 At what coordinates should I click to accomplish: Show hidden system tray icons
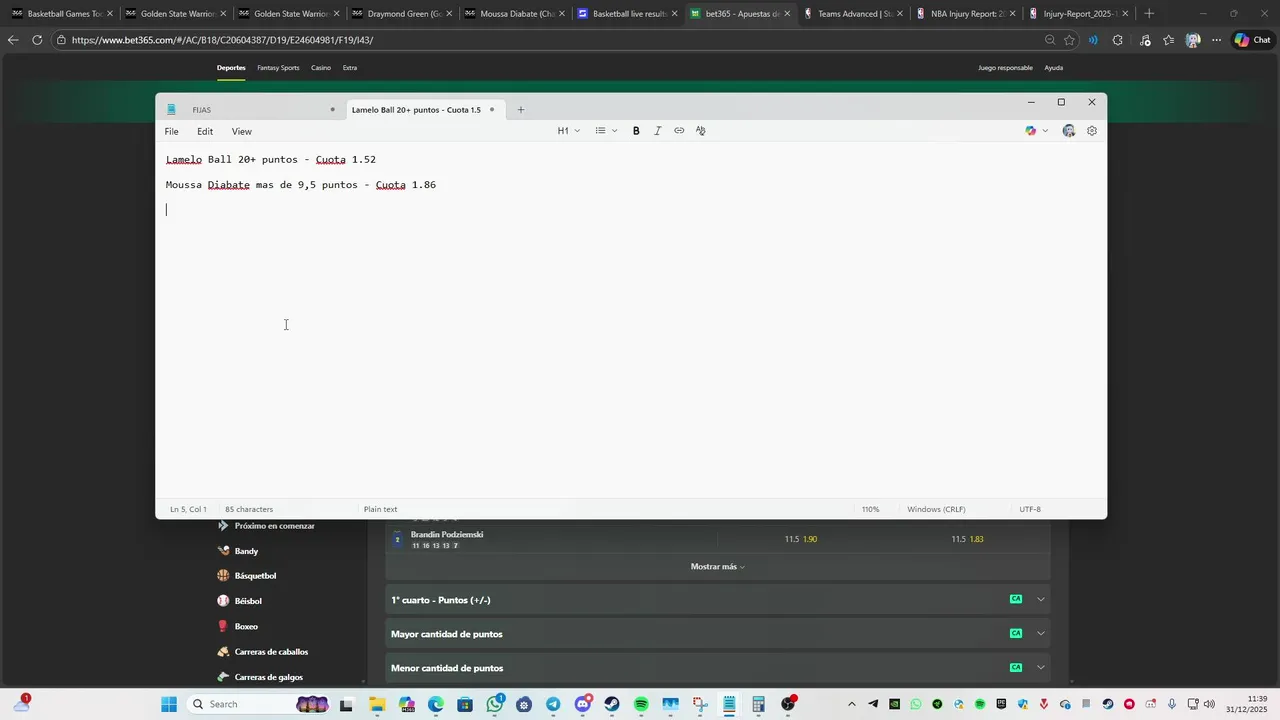tap(852, 704)
